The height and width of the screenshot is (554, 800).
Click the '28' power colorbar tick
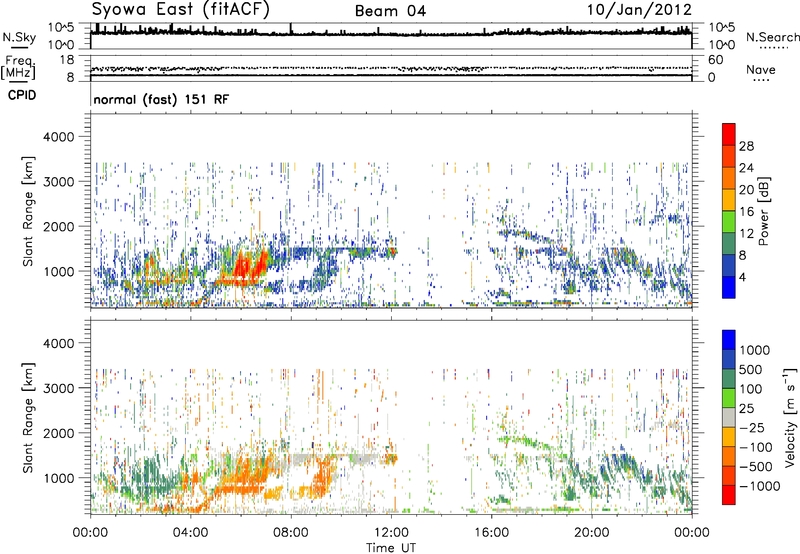click(x=746, y=146)
